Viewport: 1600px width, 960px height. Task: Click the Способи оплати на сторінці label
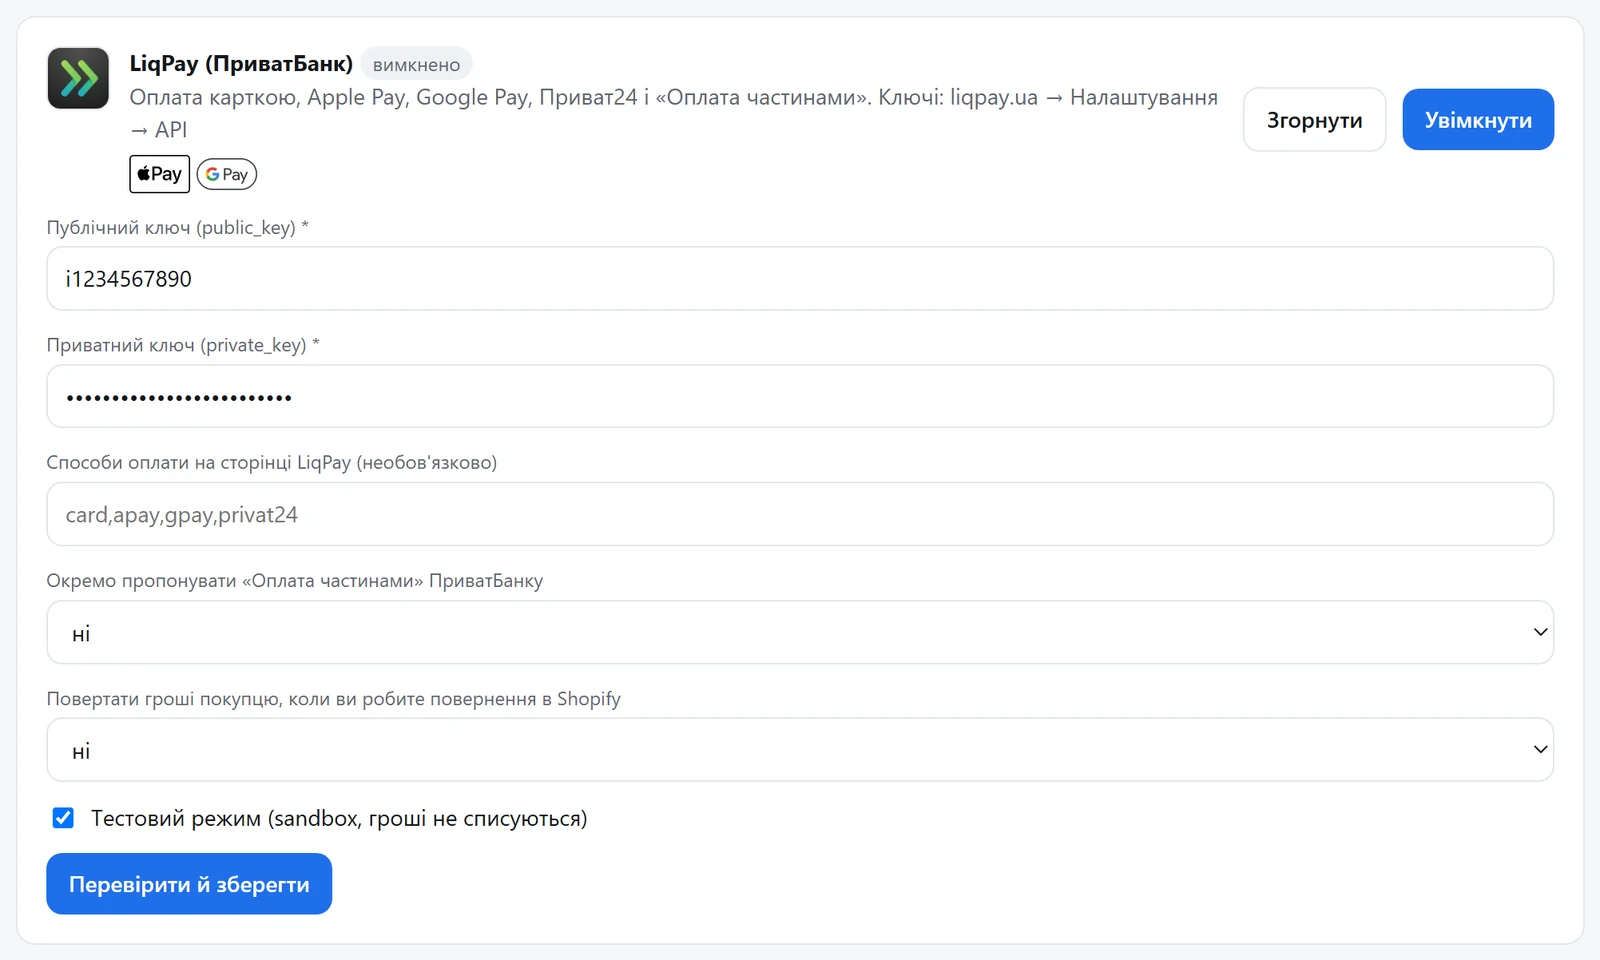coord(272,463)
